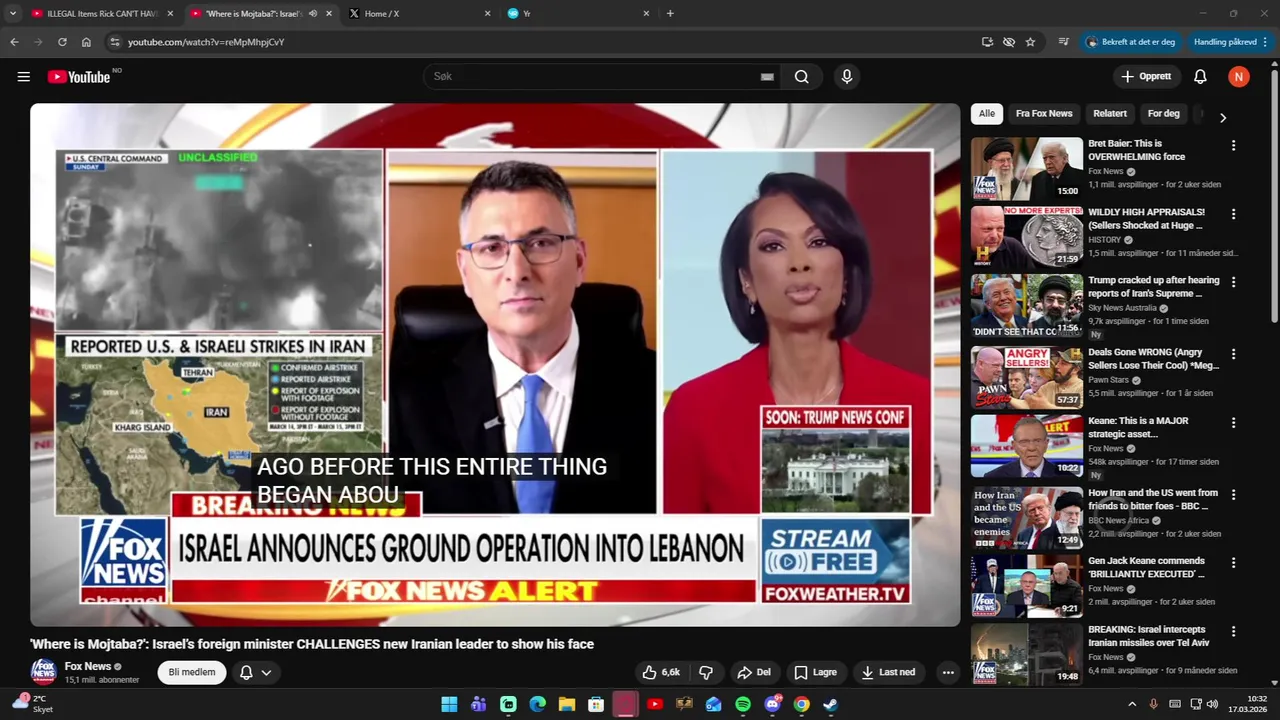
Task: Open Steam from the taskbar
Action: coord(830,704)
